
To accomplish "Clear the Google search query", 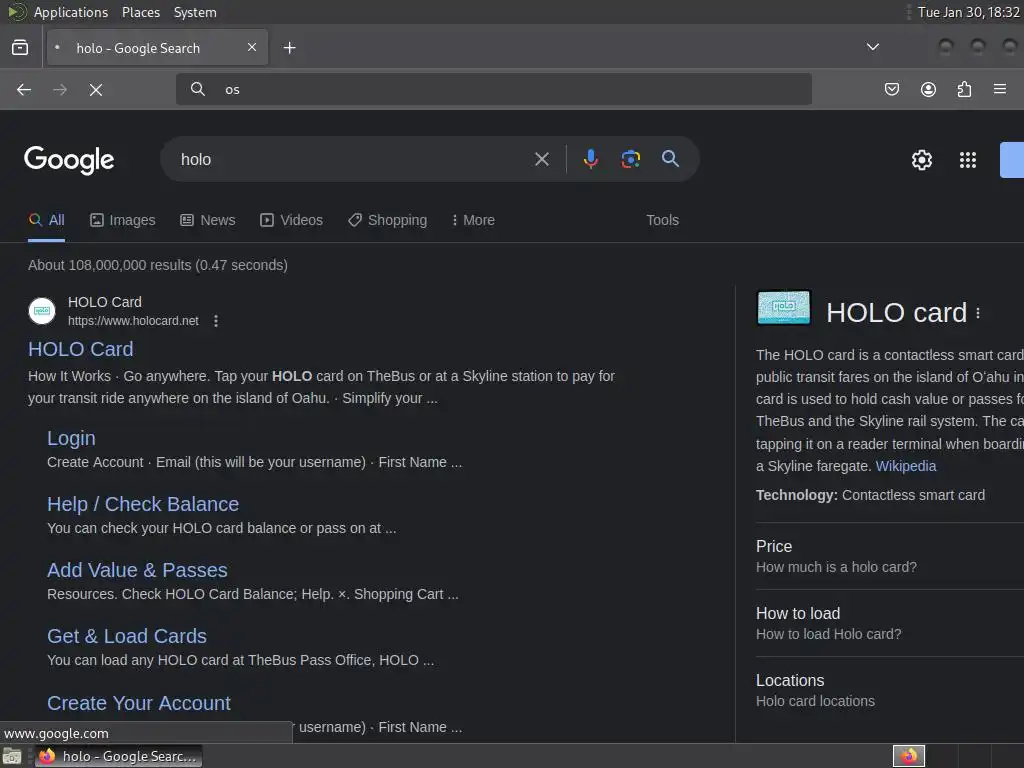I will [541, 159].
